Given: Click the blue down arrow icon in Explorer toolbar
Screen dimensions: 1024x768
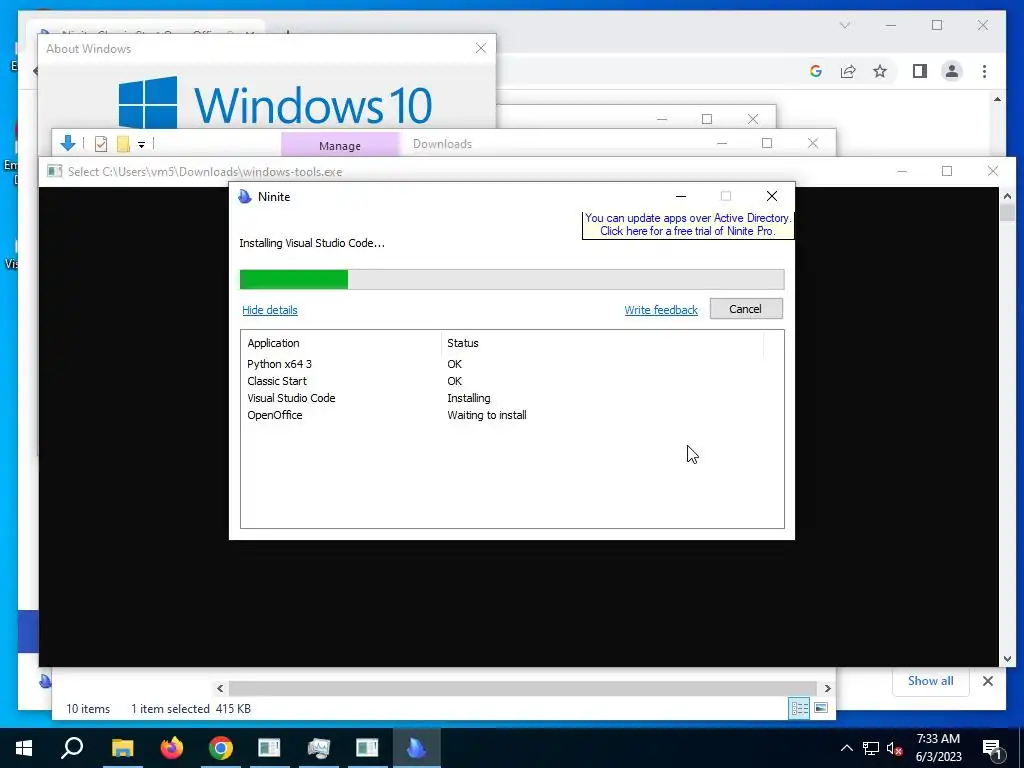Looking at the screenshot, I should point(68,143).
